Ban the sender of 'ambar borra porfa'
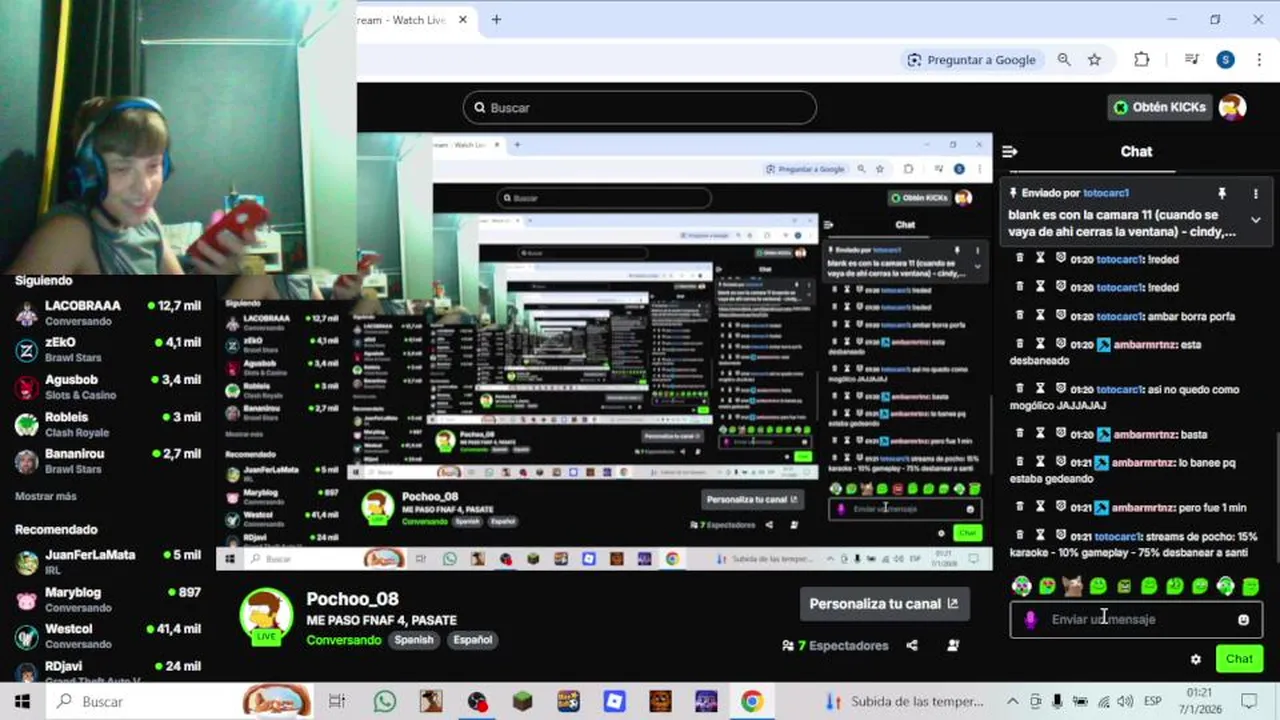Viewport: 1280px width, 720px height. pyautogui.click(x=1061, y=316)
